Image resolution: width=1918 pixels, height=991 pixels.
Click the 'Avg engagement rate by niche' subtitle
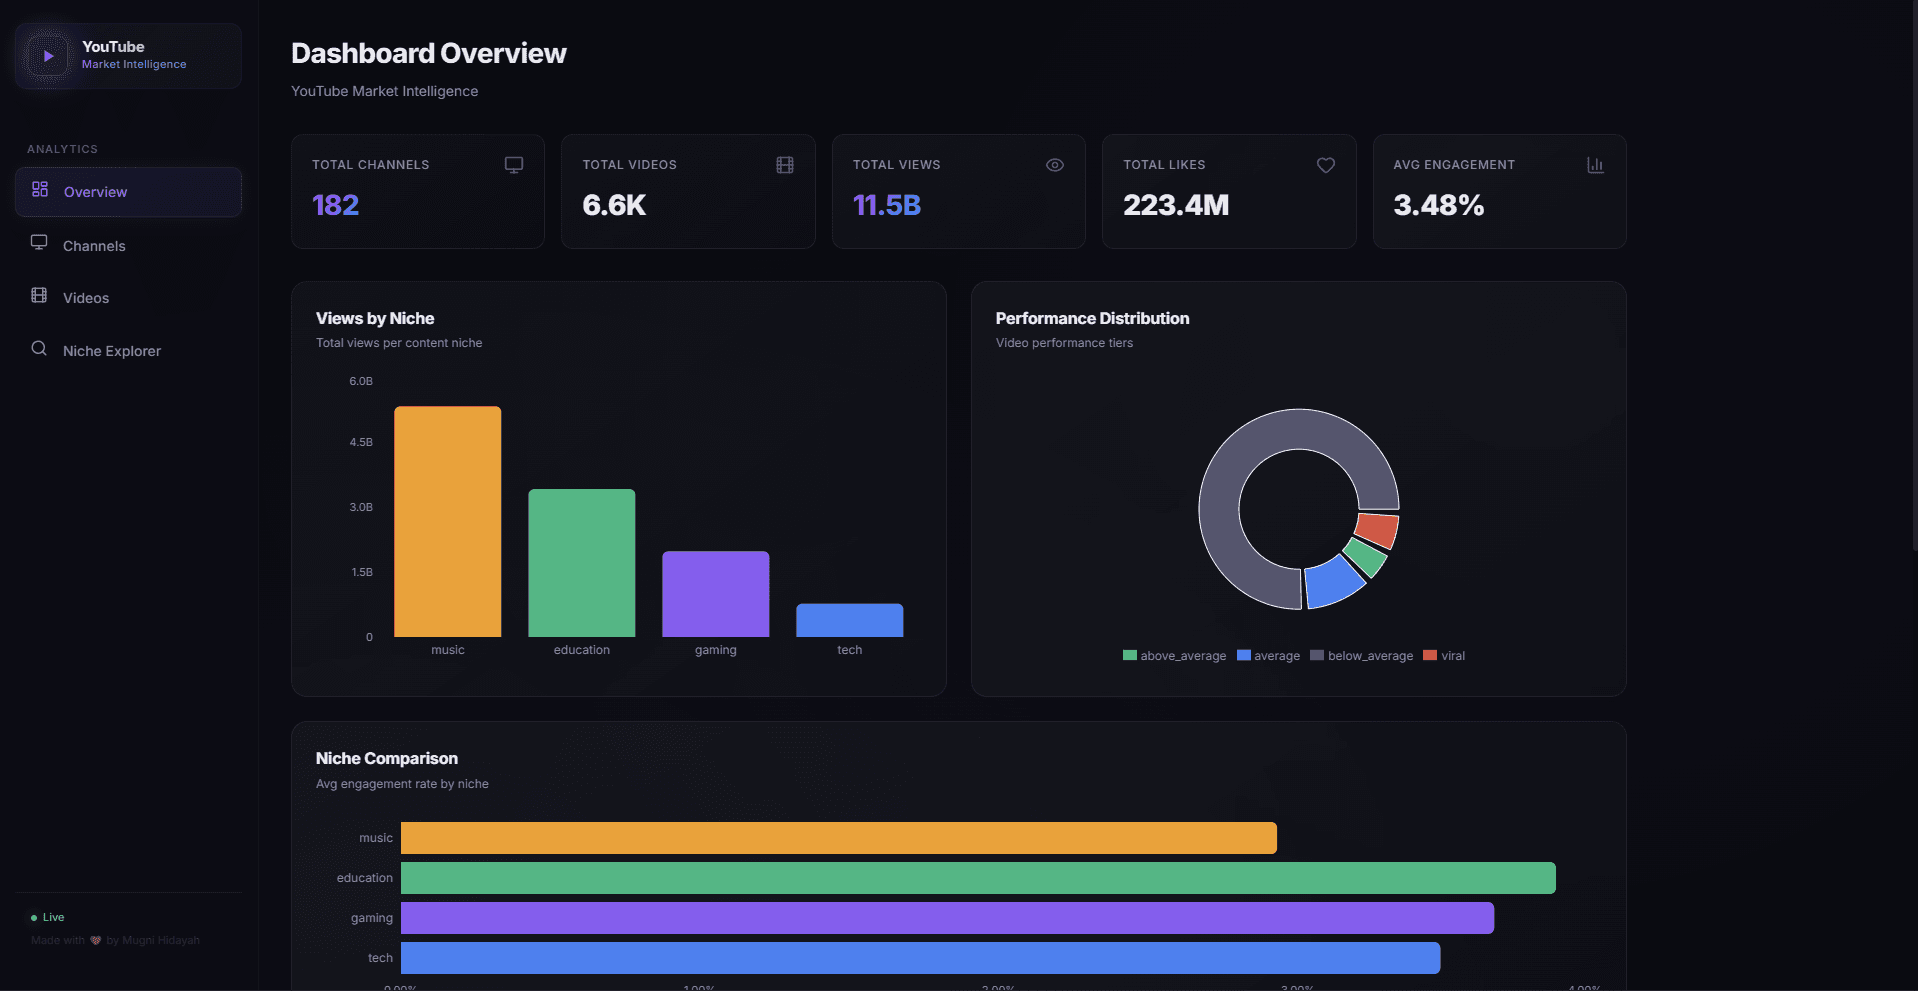(x=402, y=784)
